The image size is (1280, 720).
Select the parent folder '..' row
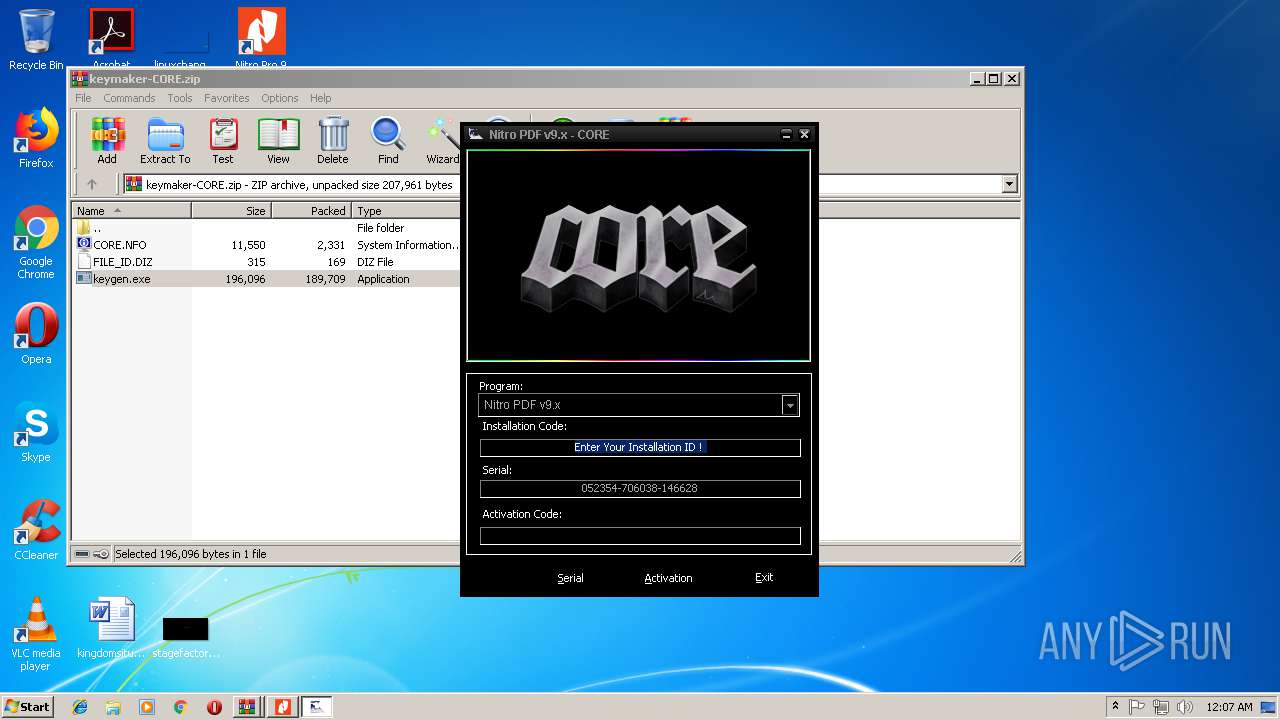pos(266,228)
